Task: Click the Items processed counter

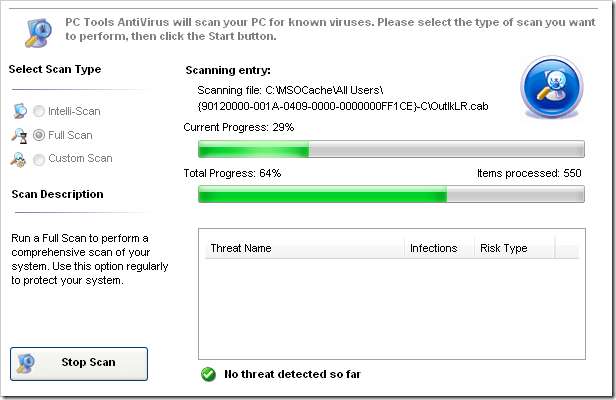Action: (529, 173)
